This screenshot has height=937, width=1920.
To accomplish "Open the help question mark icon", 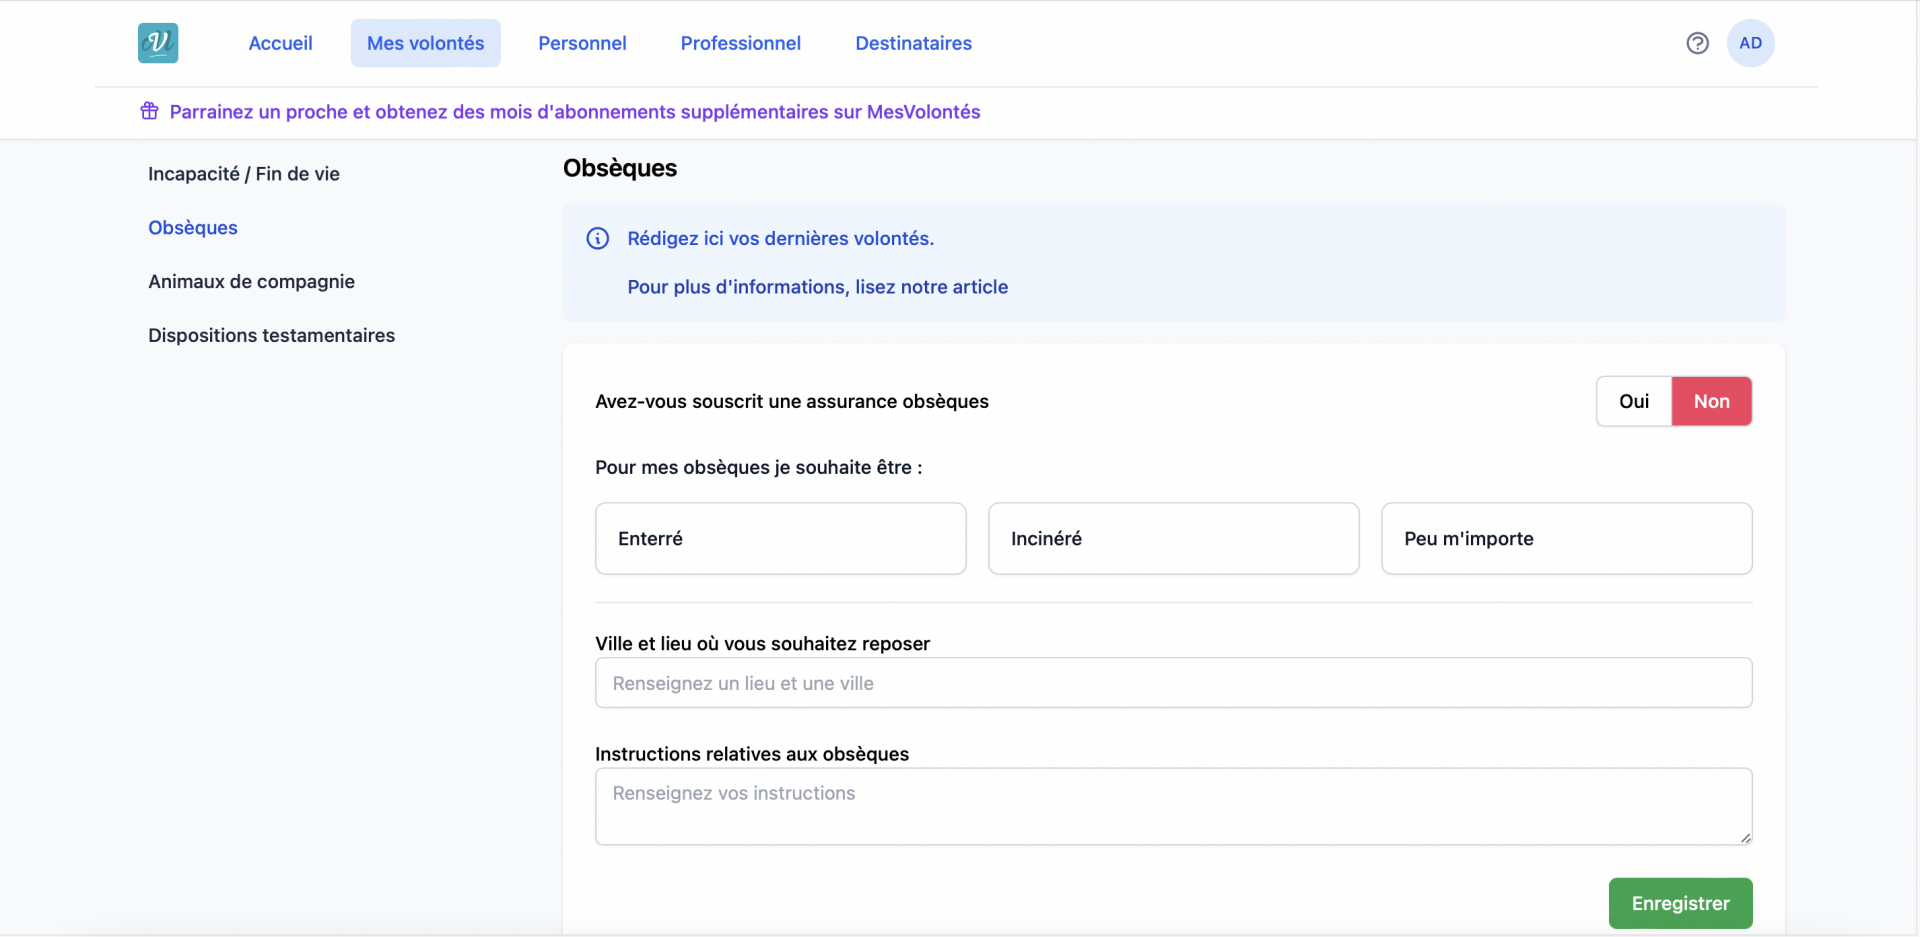I will pos(1697,43).
